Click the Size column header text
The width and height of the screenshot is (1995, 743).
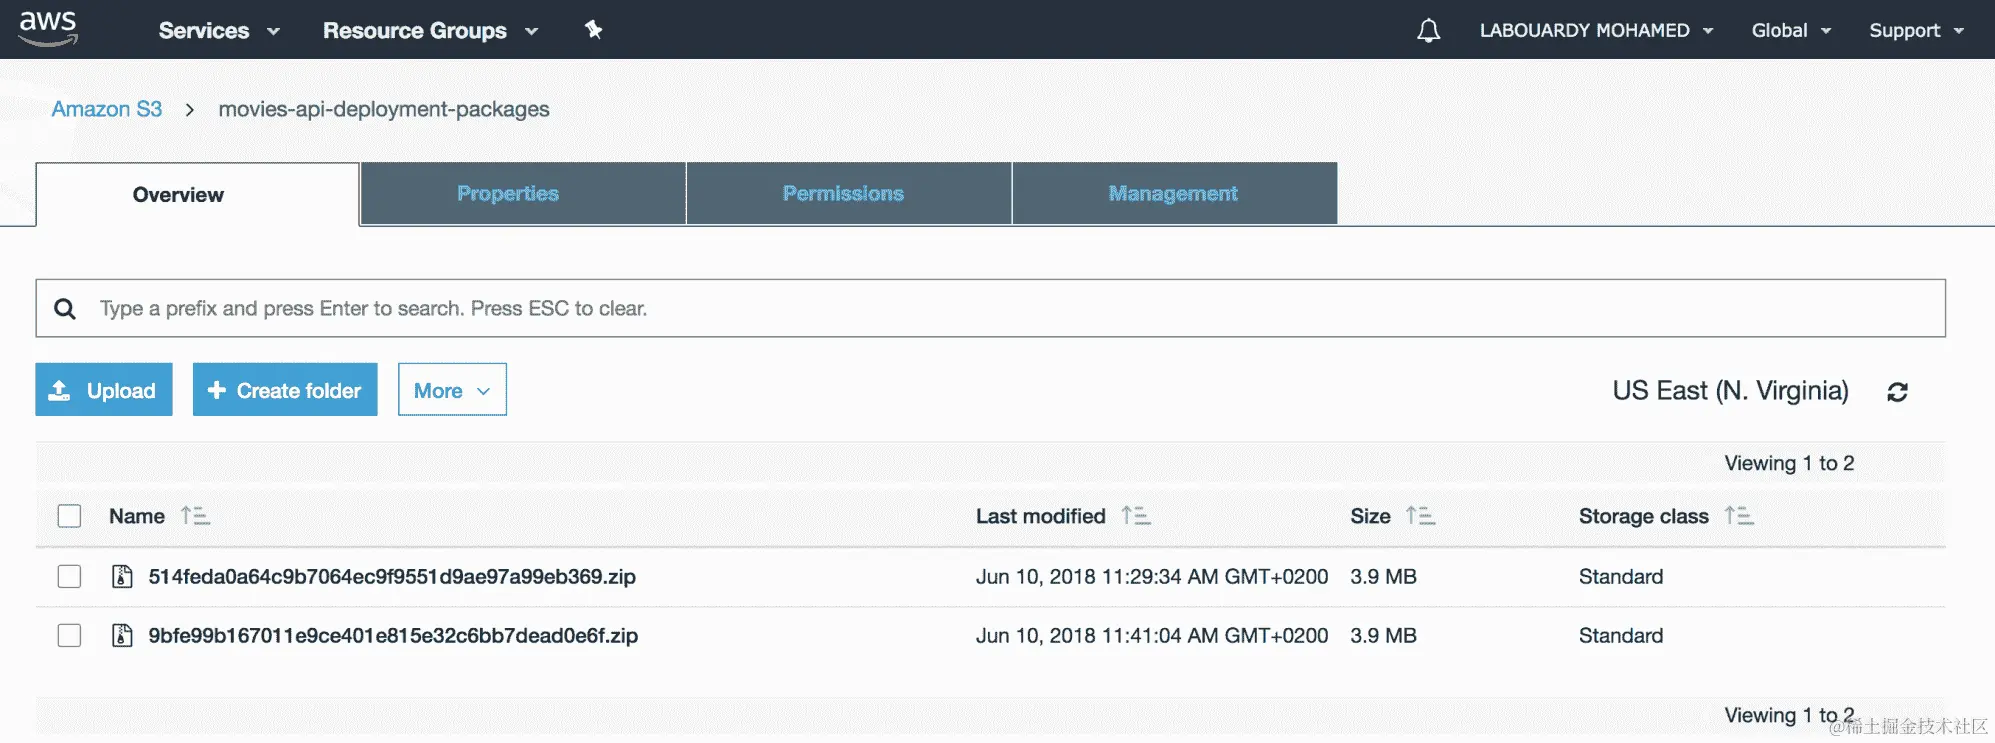tap(1370, 516)
